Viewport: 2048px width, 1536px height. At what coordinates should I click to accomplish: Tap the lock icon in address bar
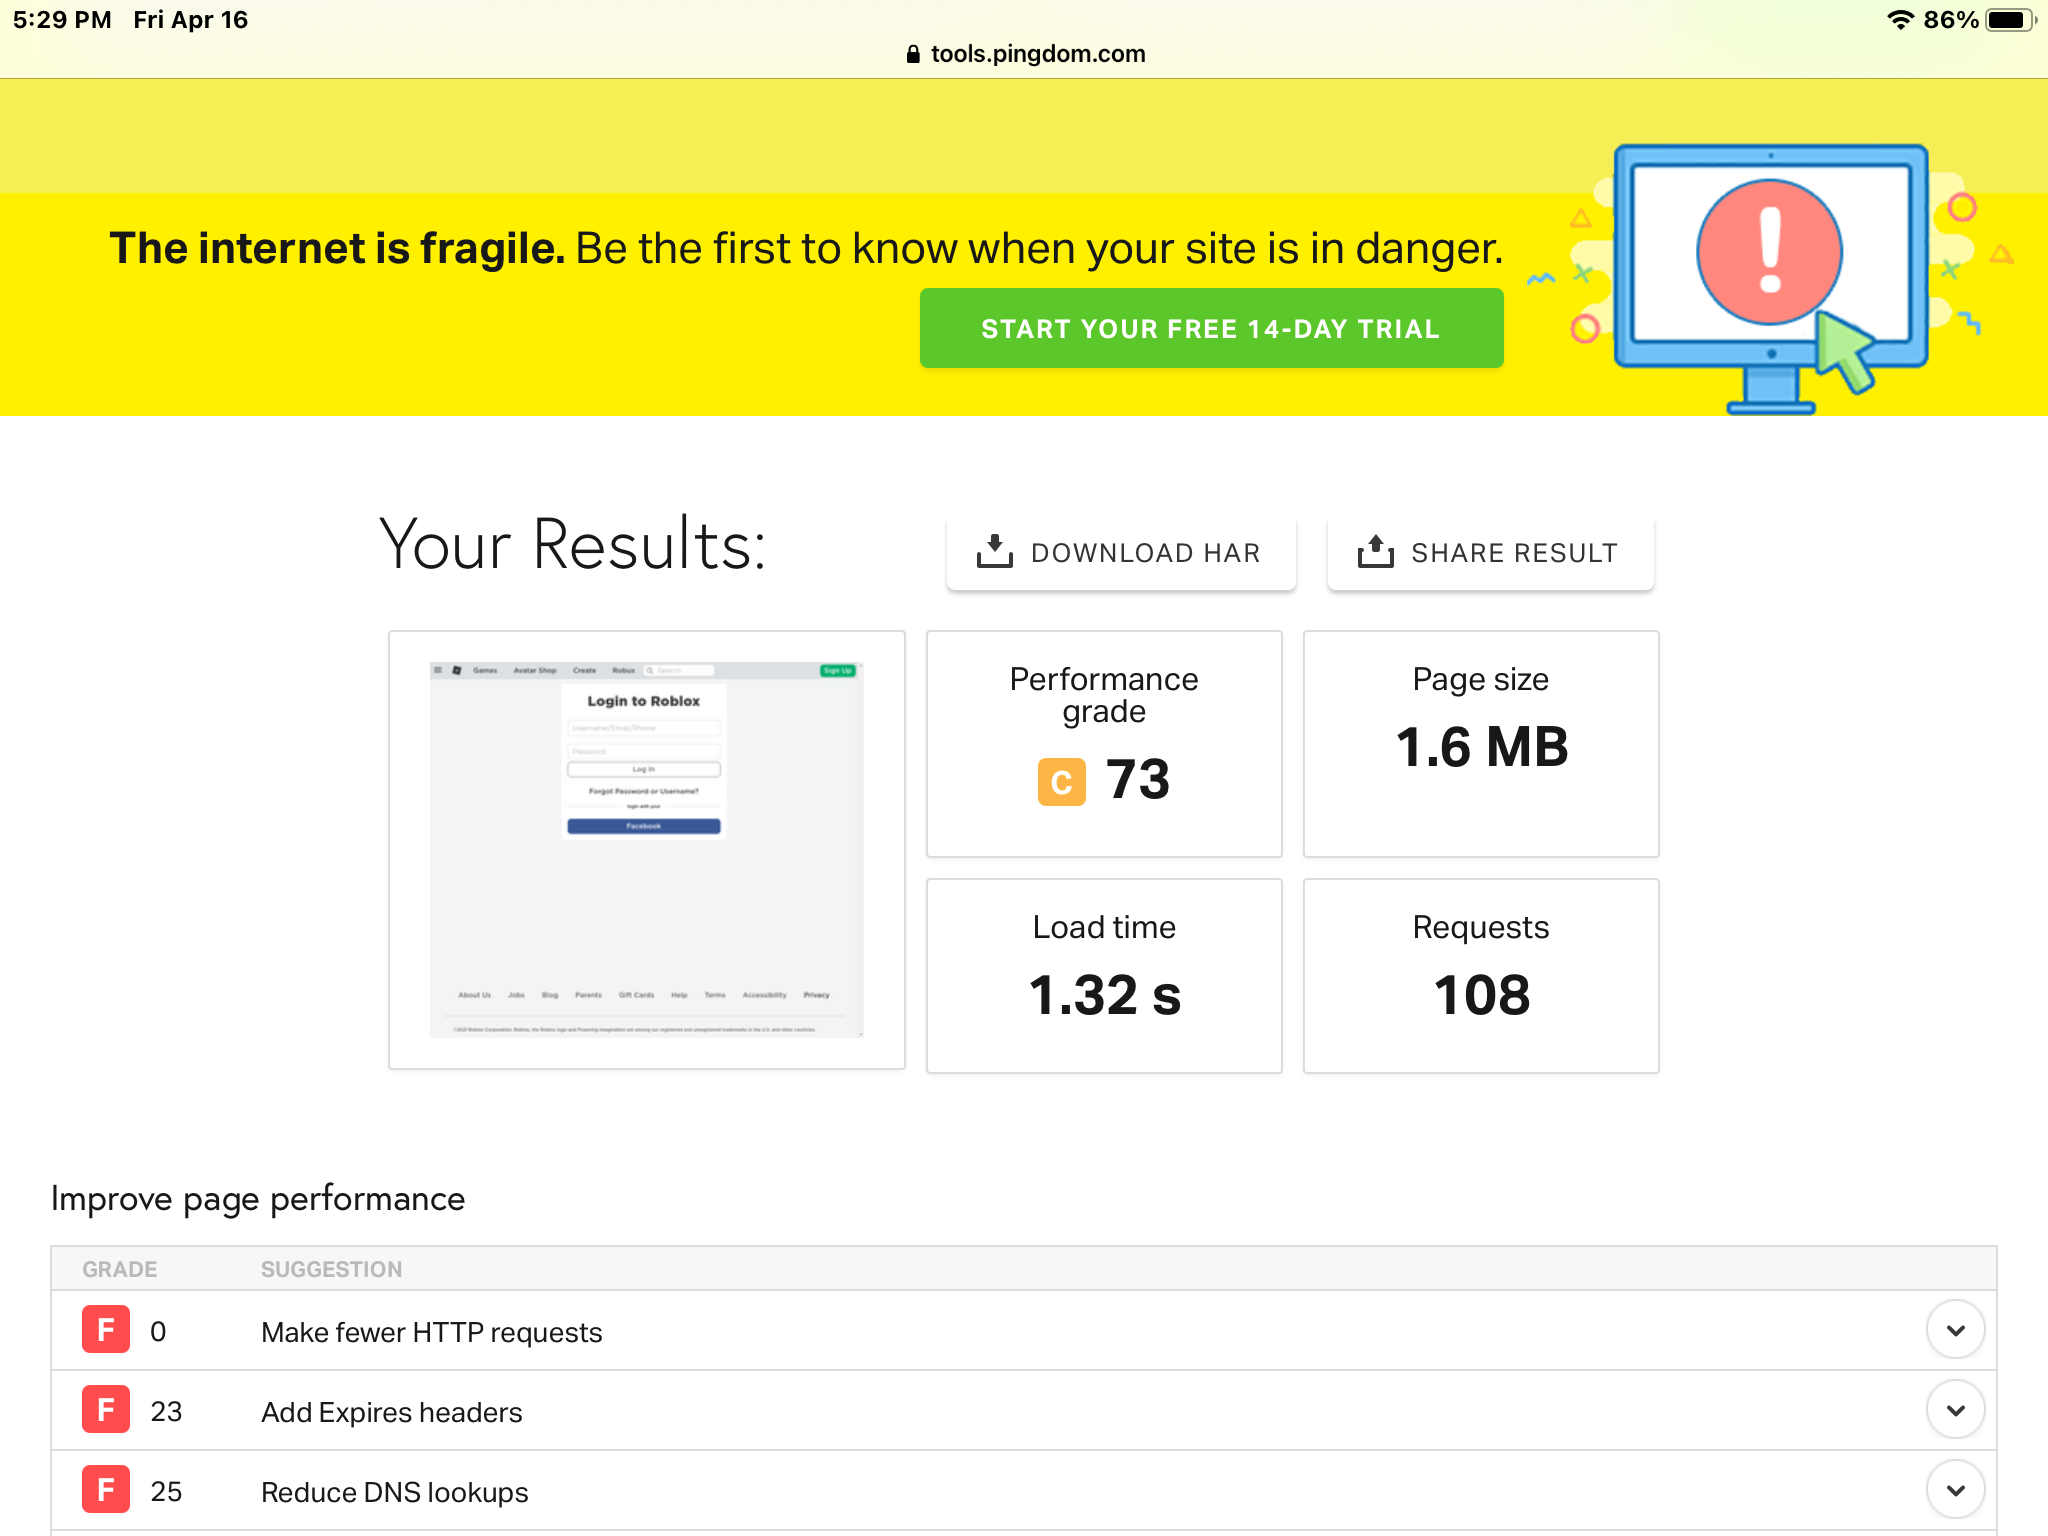pos(912,54)
